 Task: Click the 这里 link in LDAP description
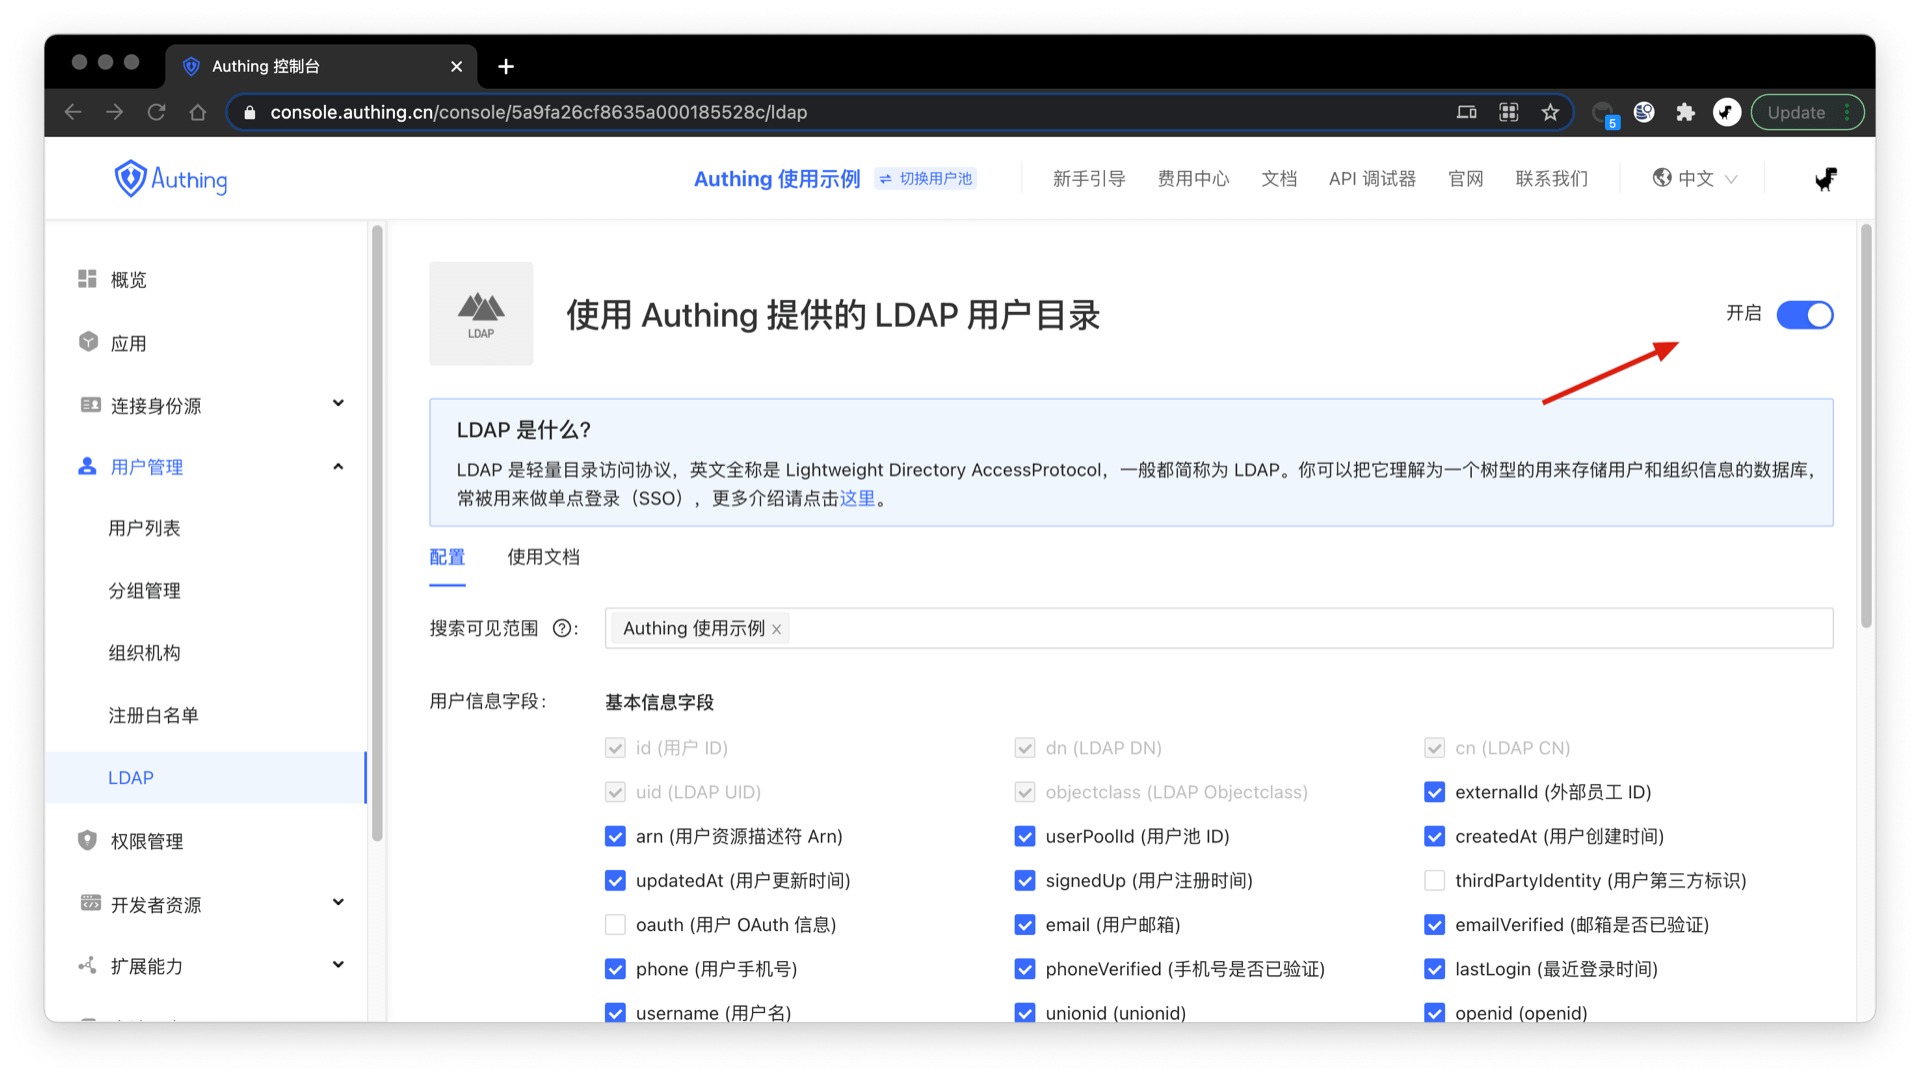(857, 499)
